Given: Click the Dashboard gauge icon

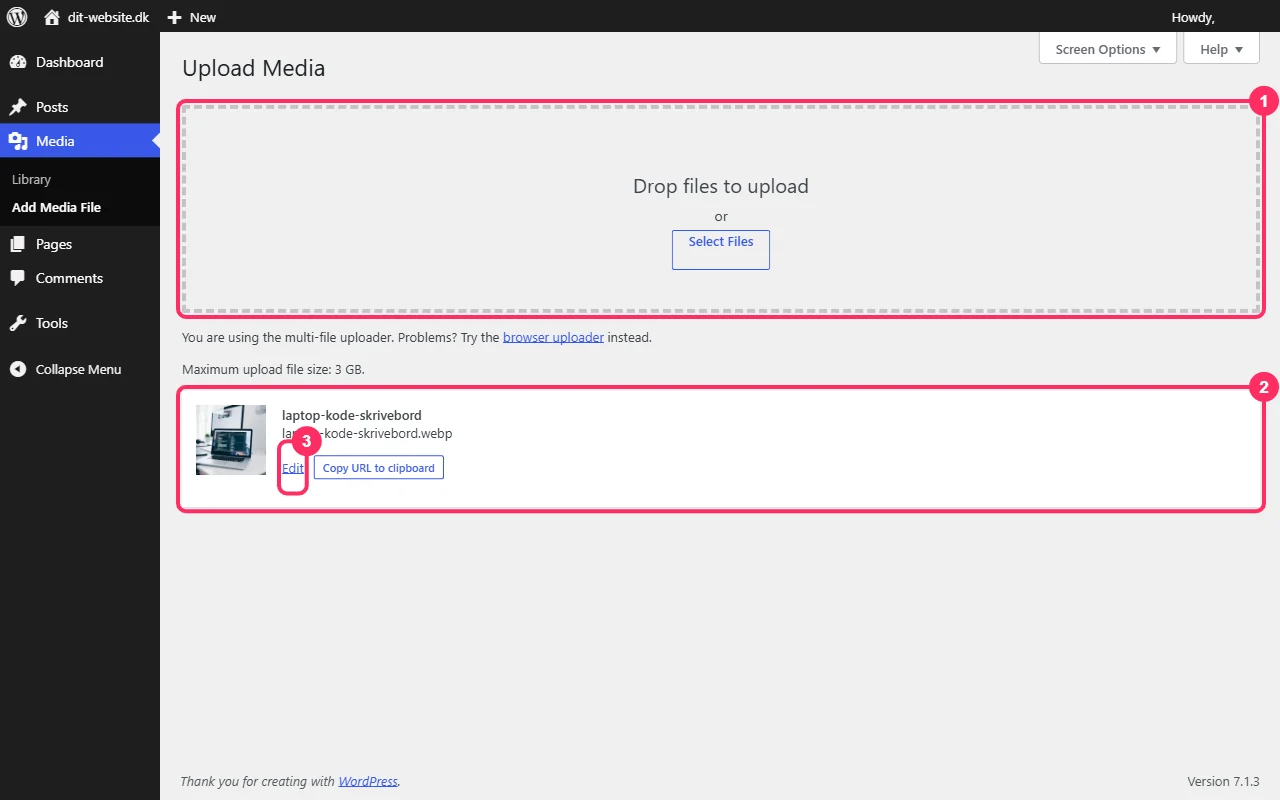Looking at the screenshot, I should point(18,62).
